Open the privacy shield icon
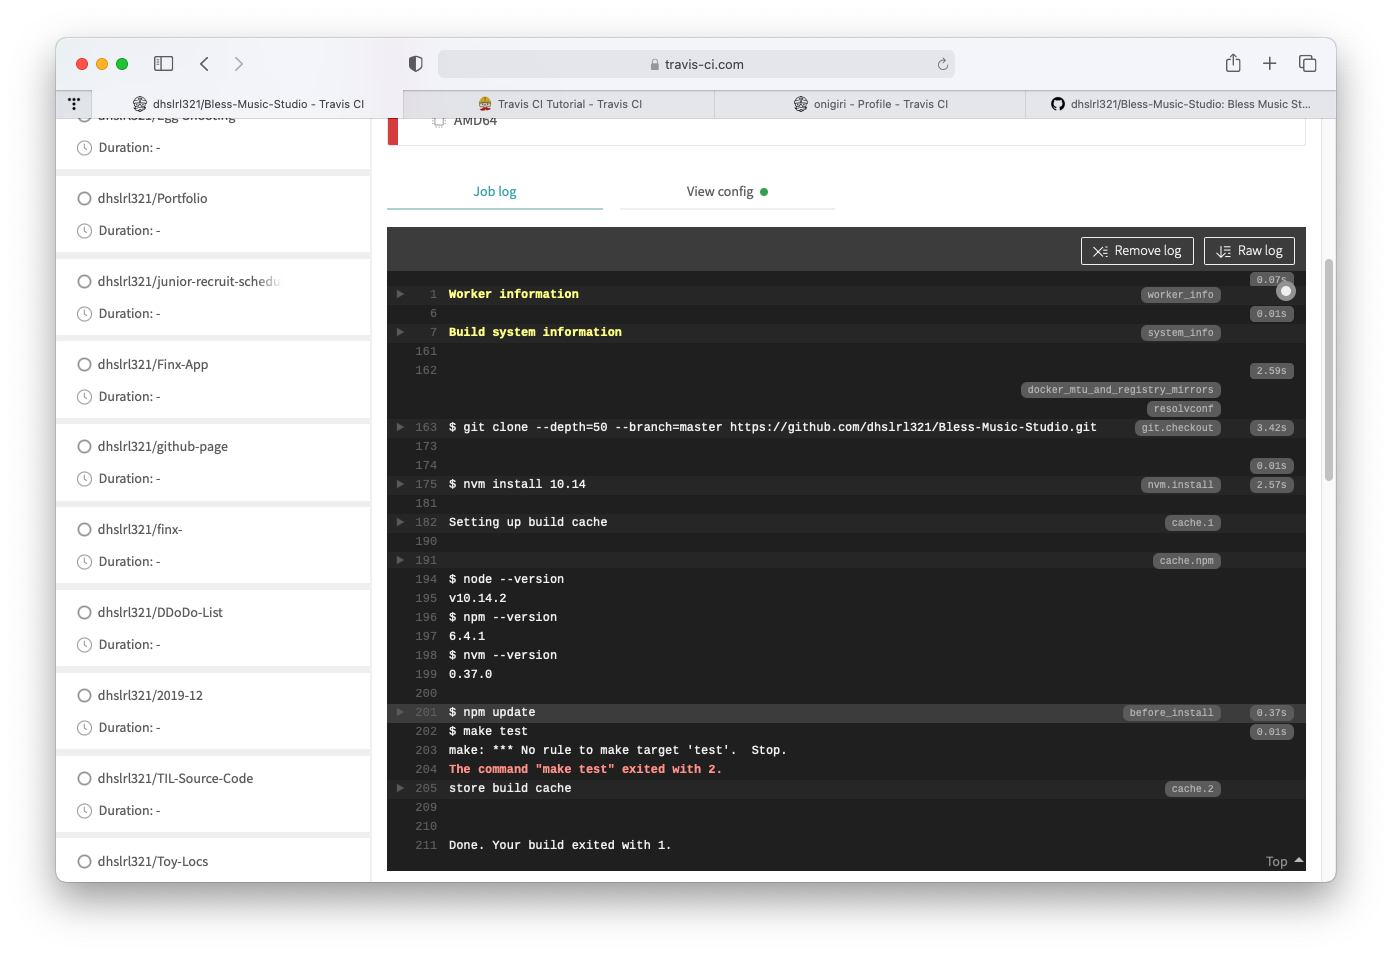This screenshot has width=1392, height=956. click(x=416, y=64)
